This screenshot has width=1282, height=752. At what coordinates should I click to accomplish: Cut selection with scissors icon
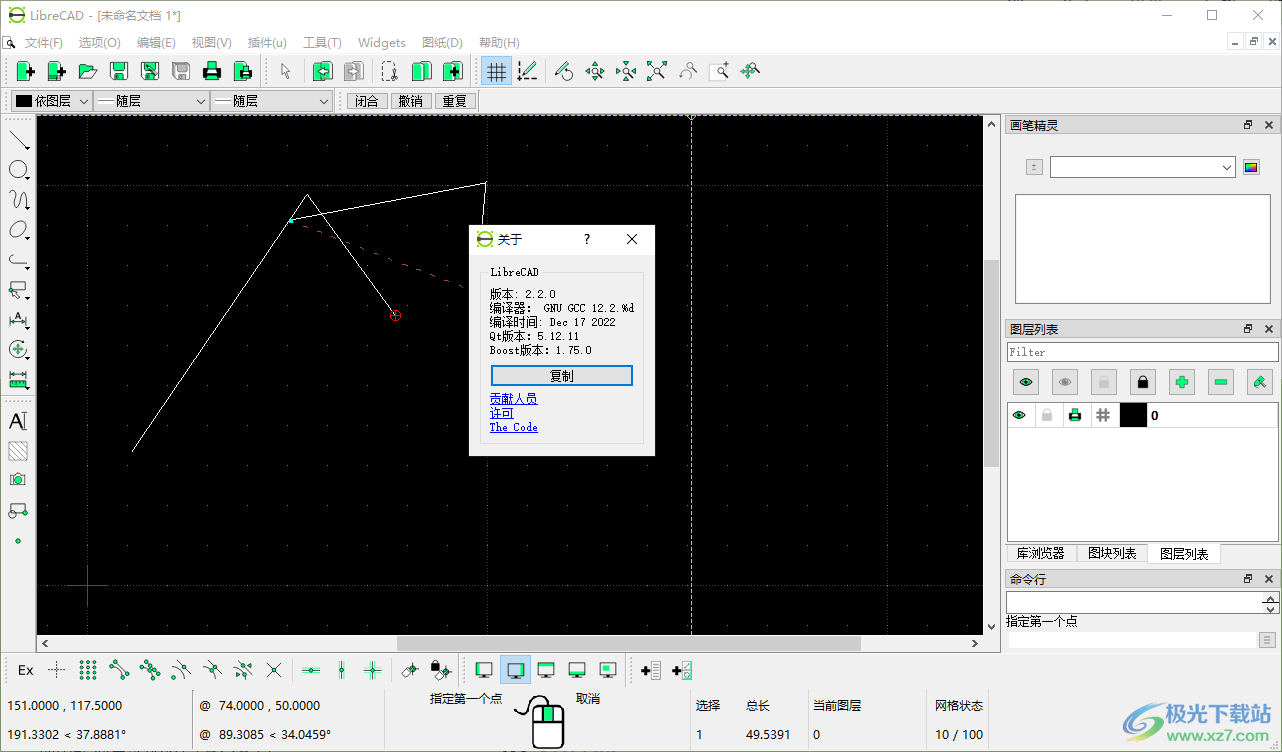[x=390, y=71]
